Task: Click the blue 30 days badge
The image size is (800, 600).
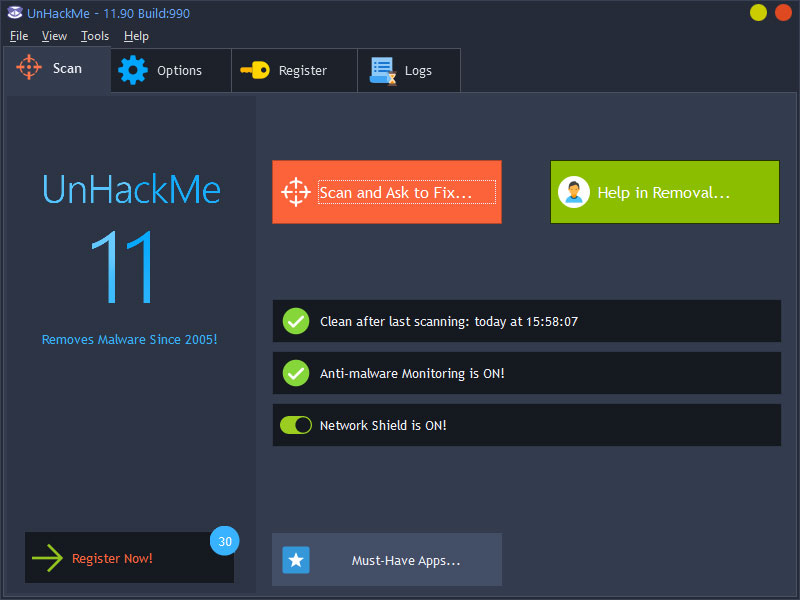Action: (x=224, y=541)
